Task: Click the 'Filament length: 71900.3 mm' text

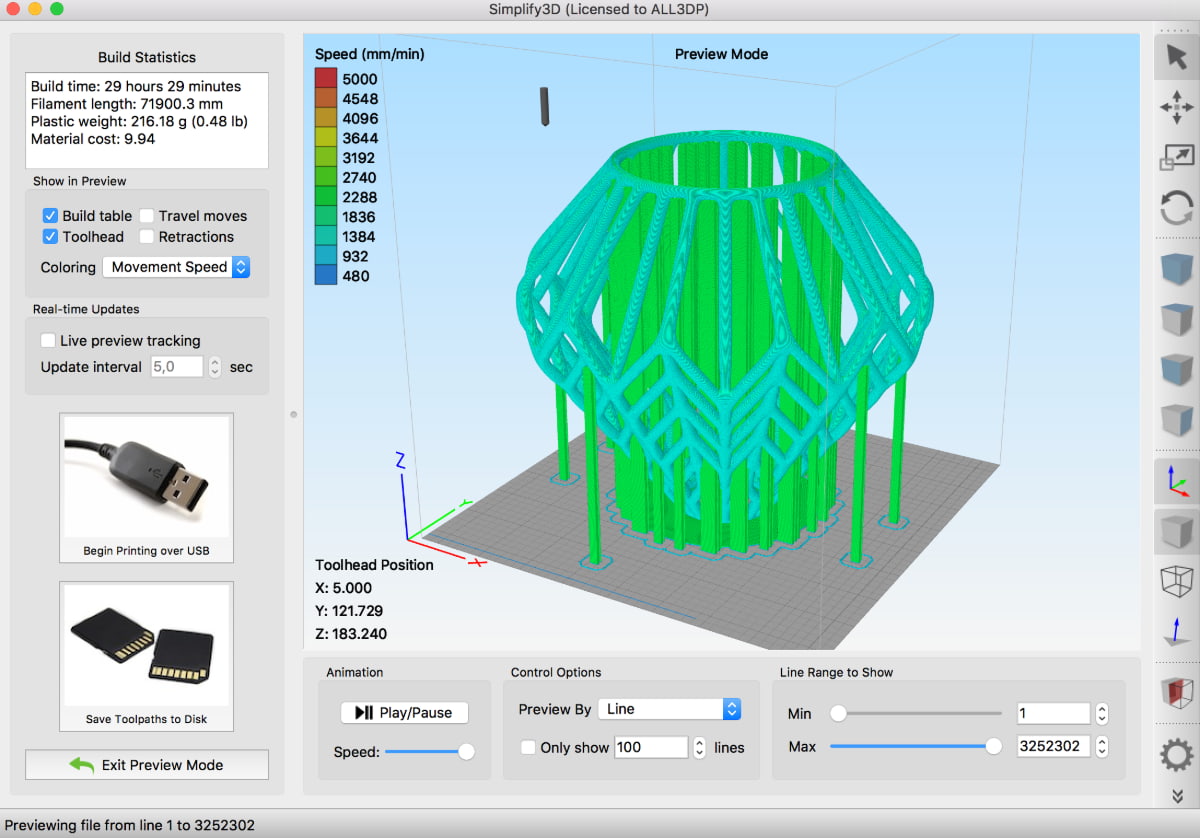Action: (x=127, y=104)
